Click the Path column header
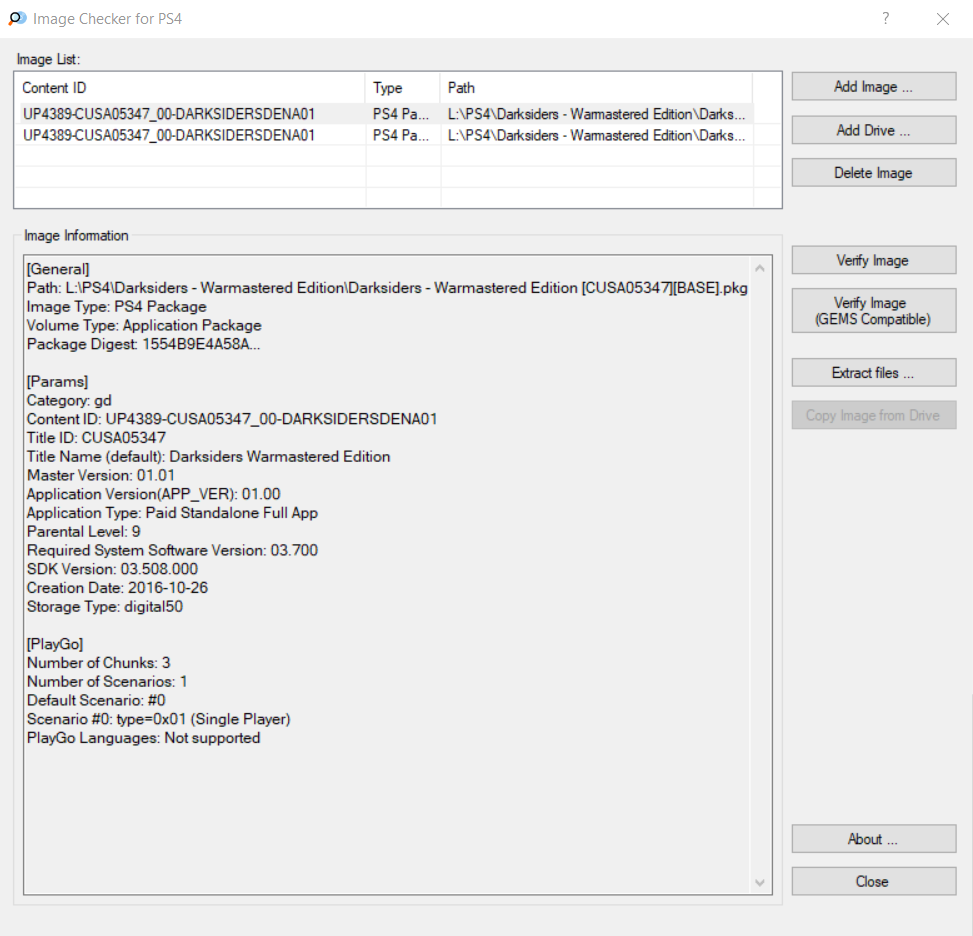 click(x=596, y=88)
